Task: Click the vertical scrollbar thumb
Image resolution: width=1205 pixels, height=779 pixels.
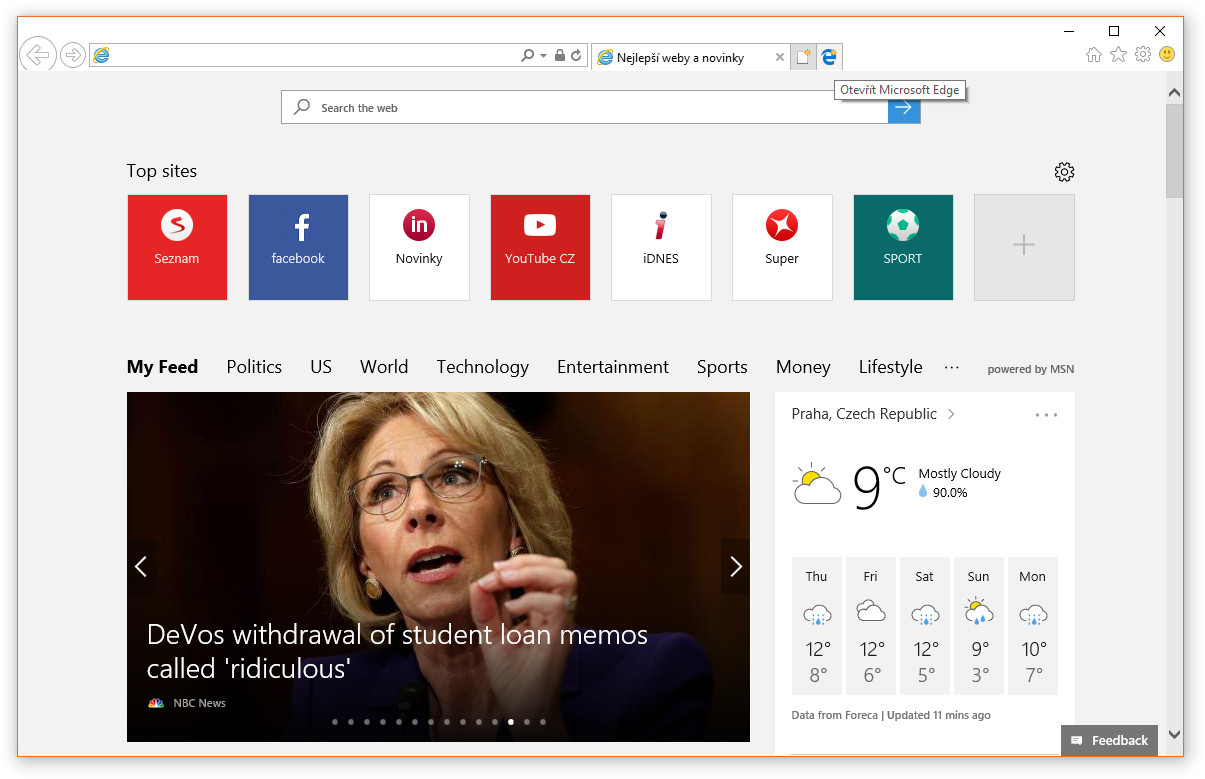Action: click(x=1175, y=151)
